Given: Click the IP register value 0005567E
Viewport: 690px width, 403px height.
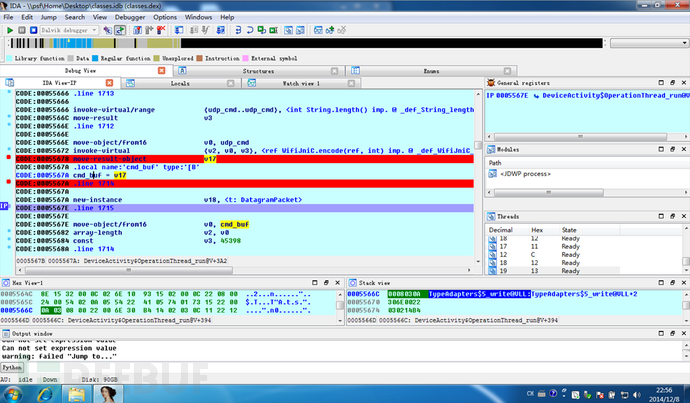Looking at the screenshot, I should 512,95.
